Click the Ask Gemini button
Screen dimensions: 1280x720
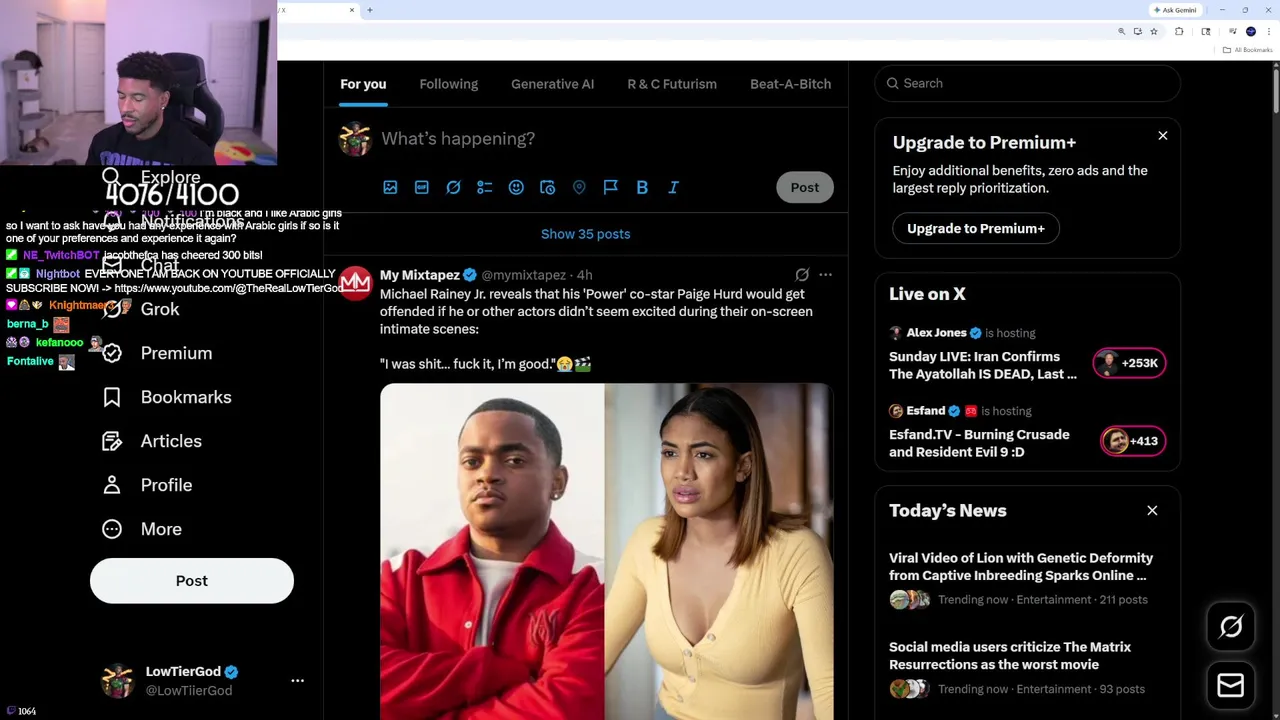coord(1175,10)
